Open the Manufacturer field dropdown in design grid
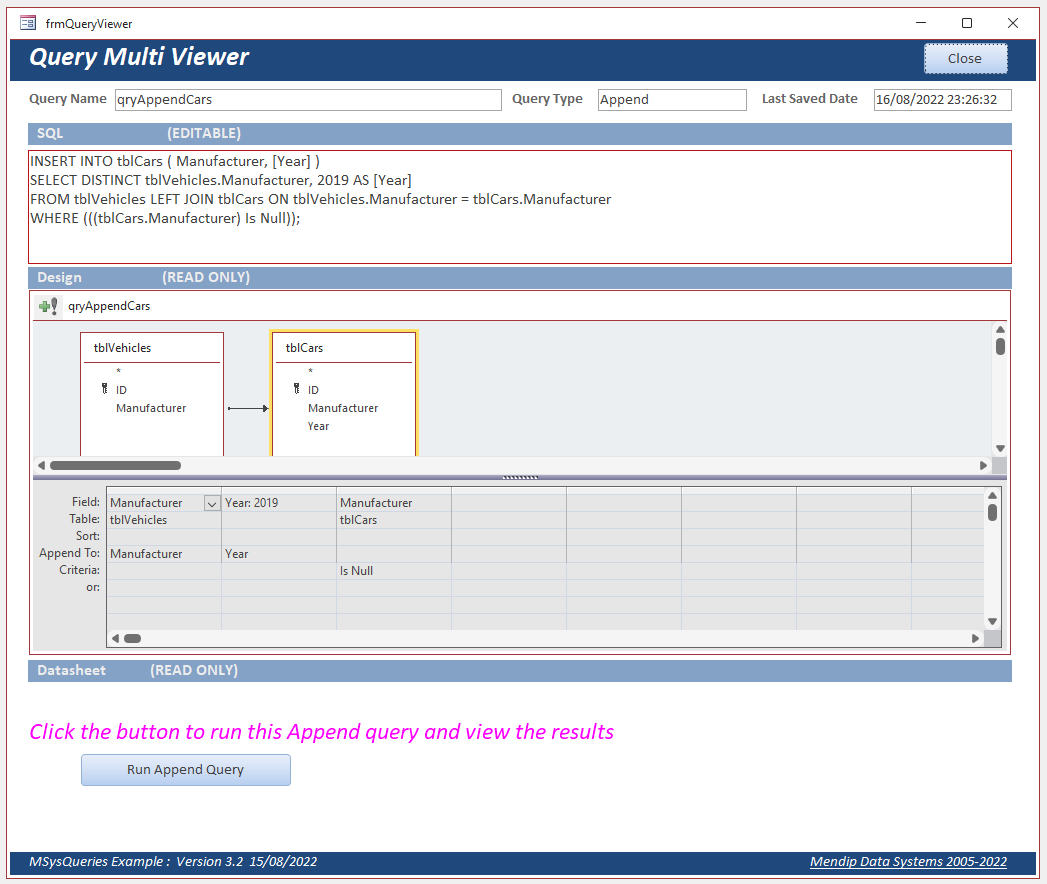Screen dimensions: 1047x884 coord(211,503)
